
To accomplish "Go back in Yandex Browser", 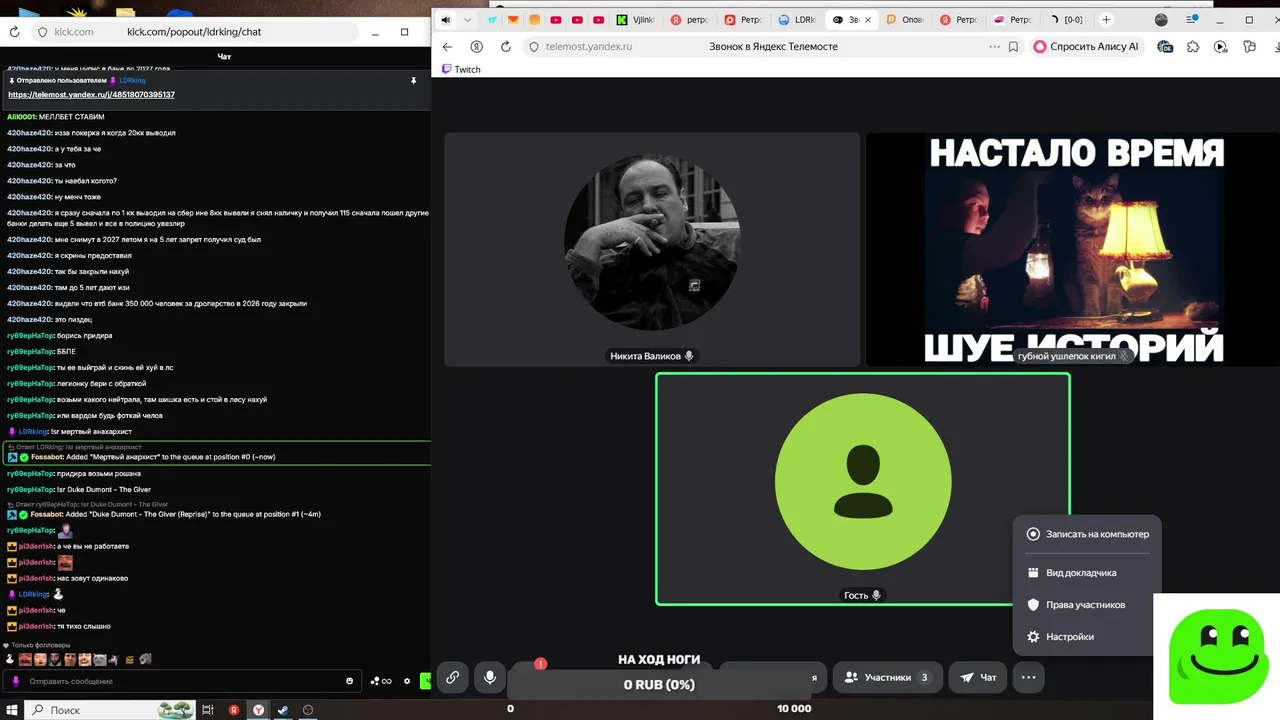I will [x=447, y=46].
